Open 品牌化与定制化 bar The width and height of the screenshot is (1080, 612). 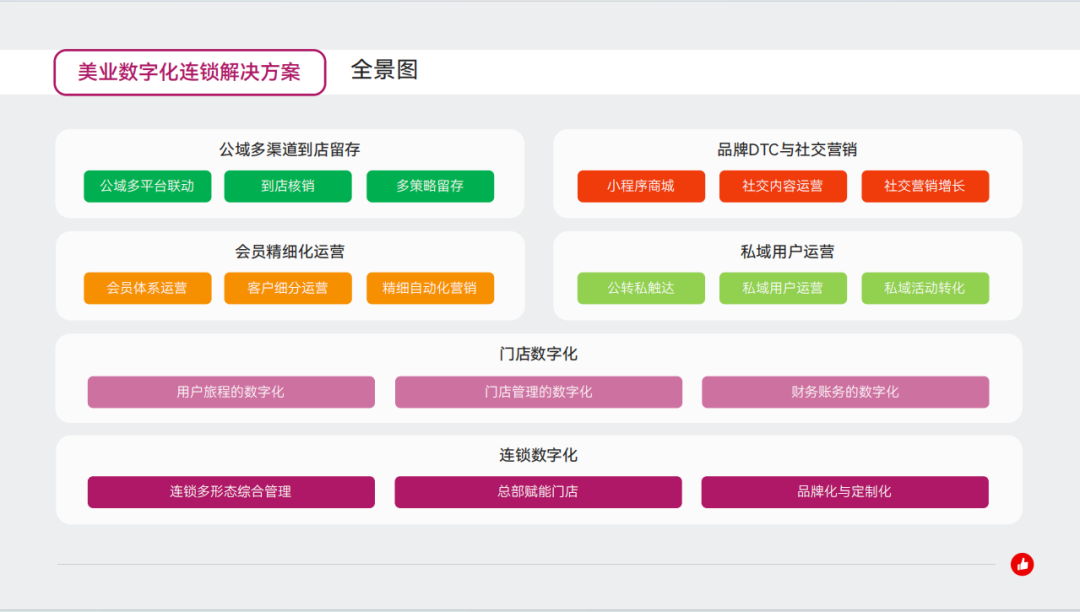coord(845,492)
